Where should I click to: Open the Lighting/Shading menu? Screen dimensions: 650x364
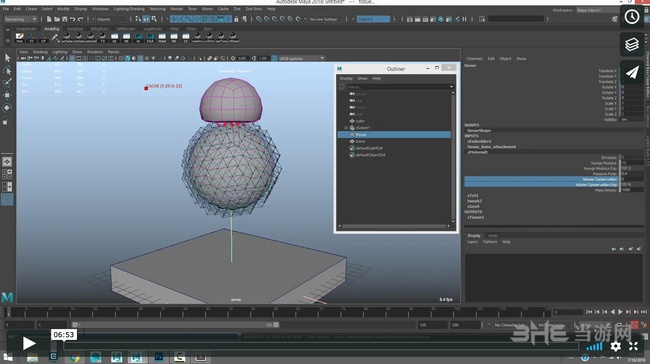tap(129, 9)
